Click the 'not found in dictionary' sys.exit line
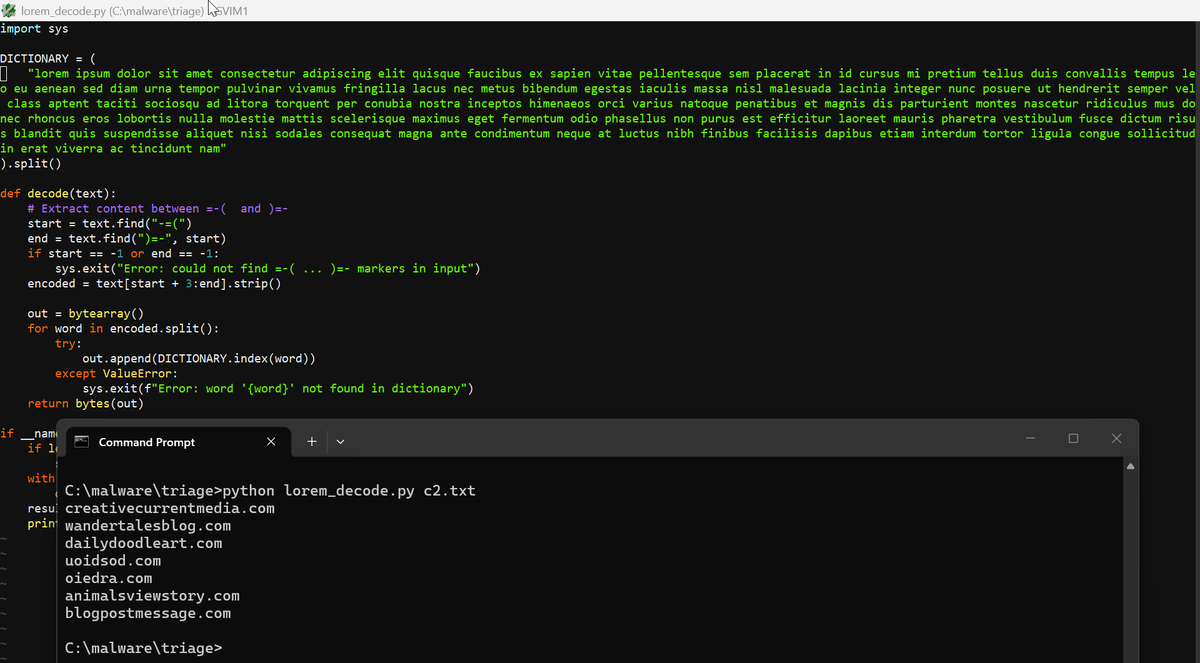Viewport: 1200px width, 663px height. click(278, 389)
